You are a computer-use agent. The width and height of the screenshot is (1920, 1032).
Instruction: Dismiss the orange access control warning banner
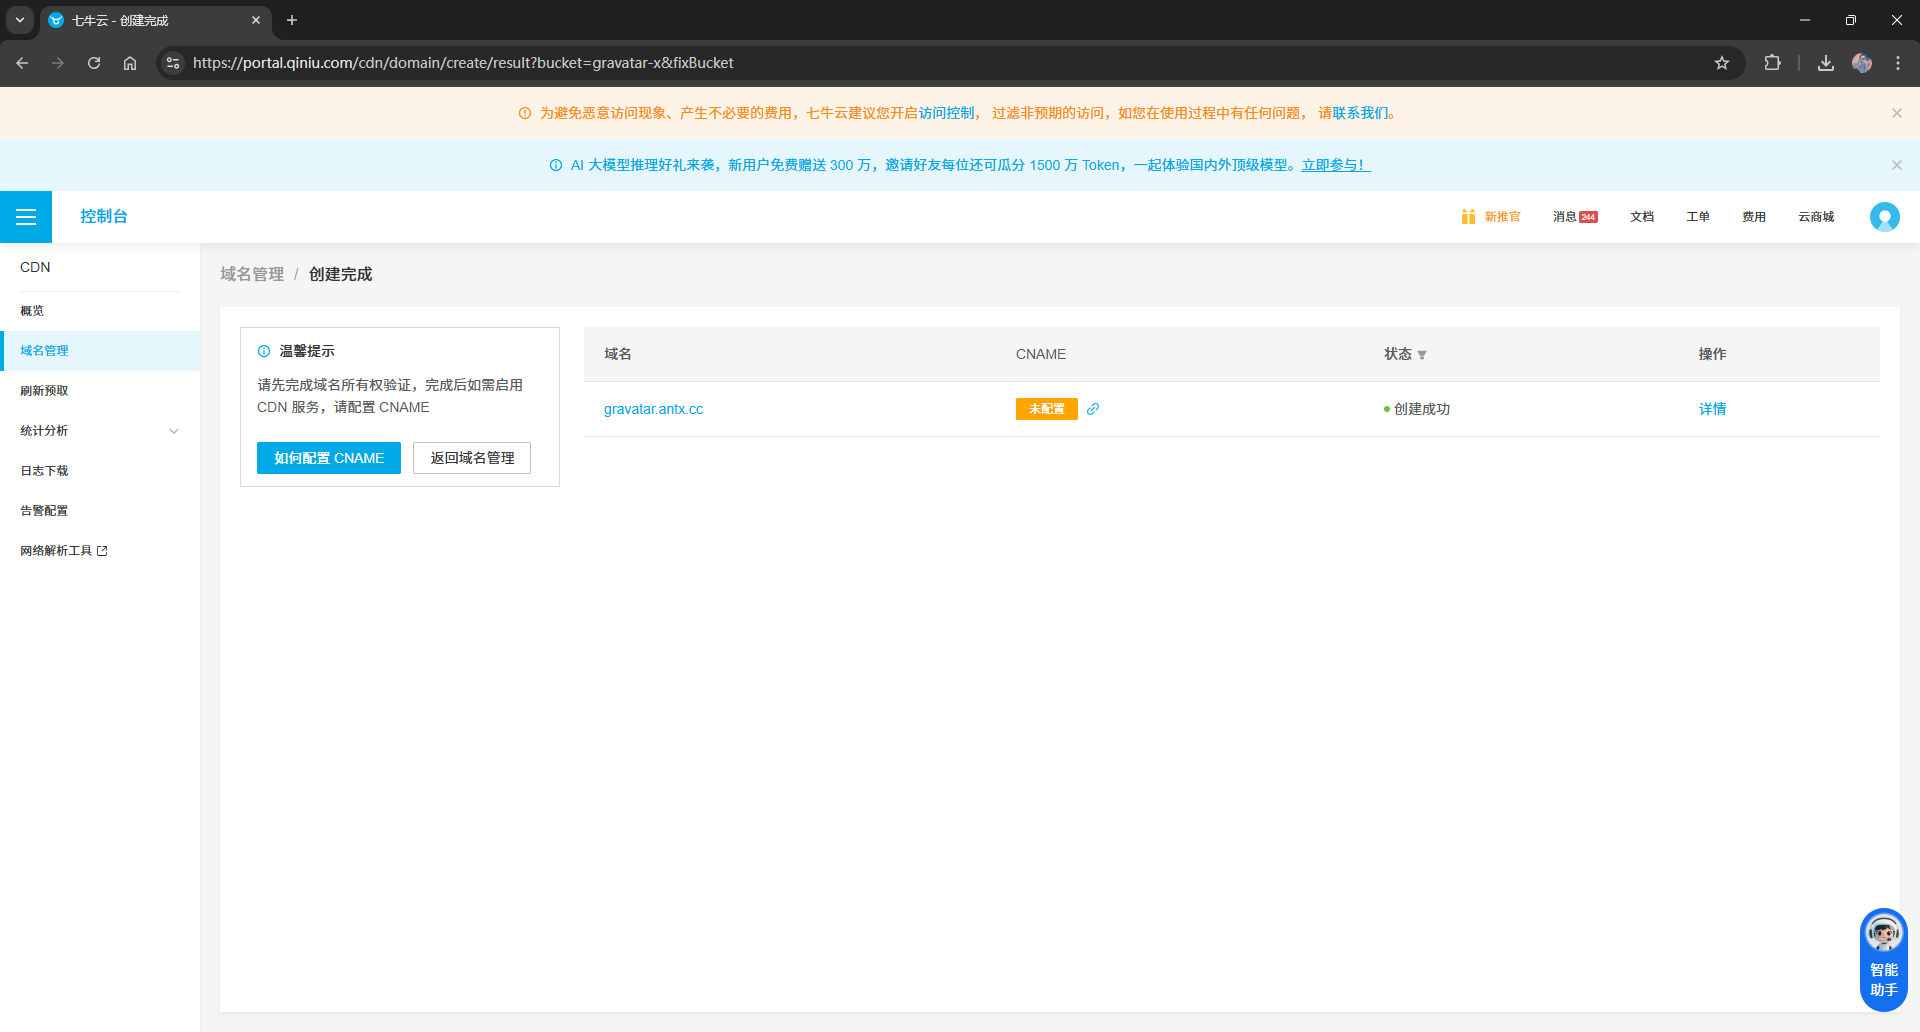pyautogui.click(x=1896, y=113)
